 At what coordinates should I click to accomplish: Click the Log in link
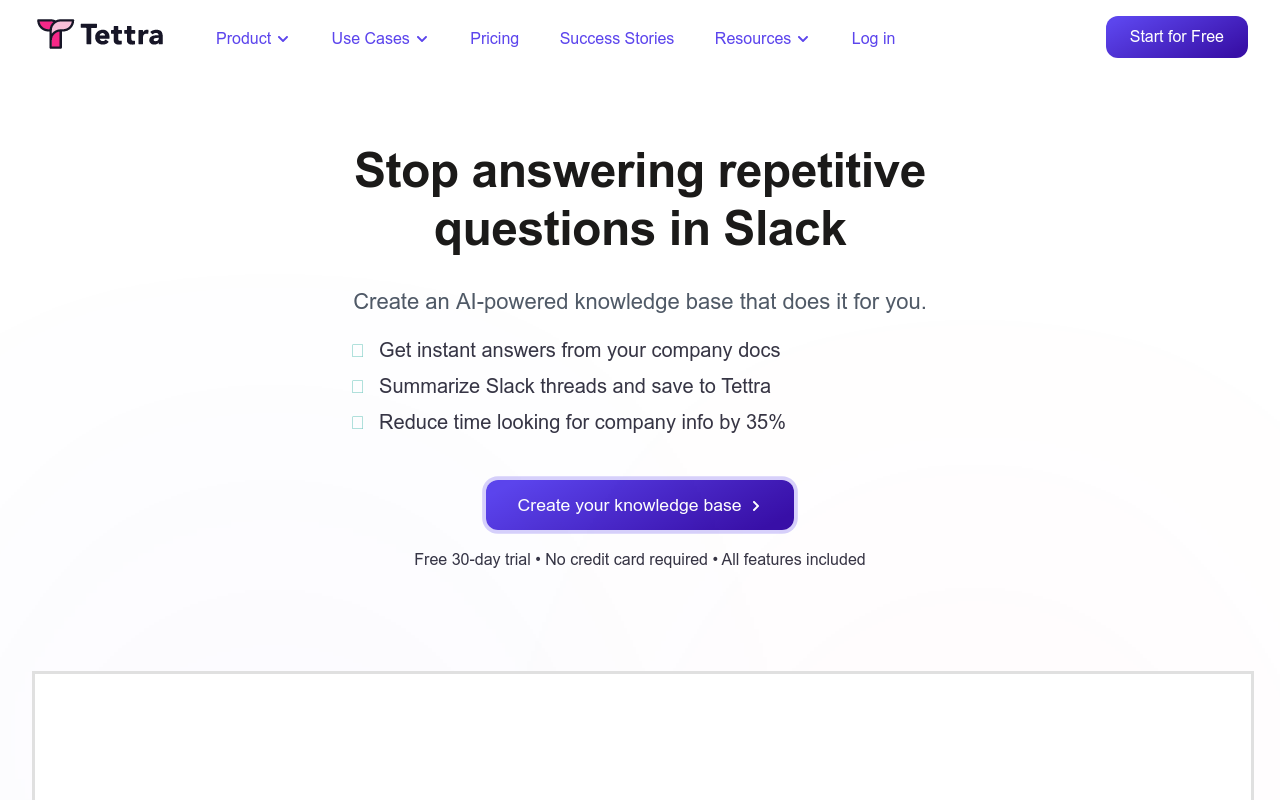[873, 38]
